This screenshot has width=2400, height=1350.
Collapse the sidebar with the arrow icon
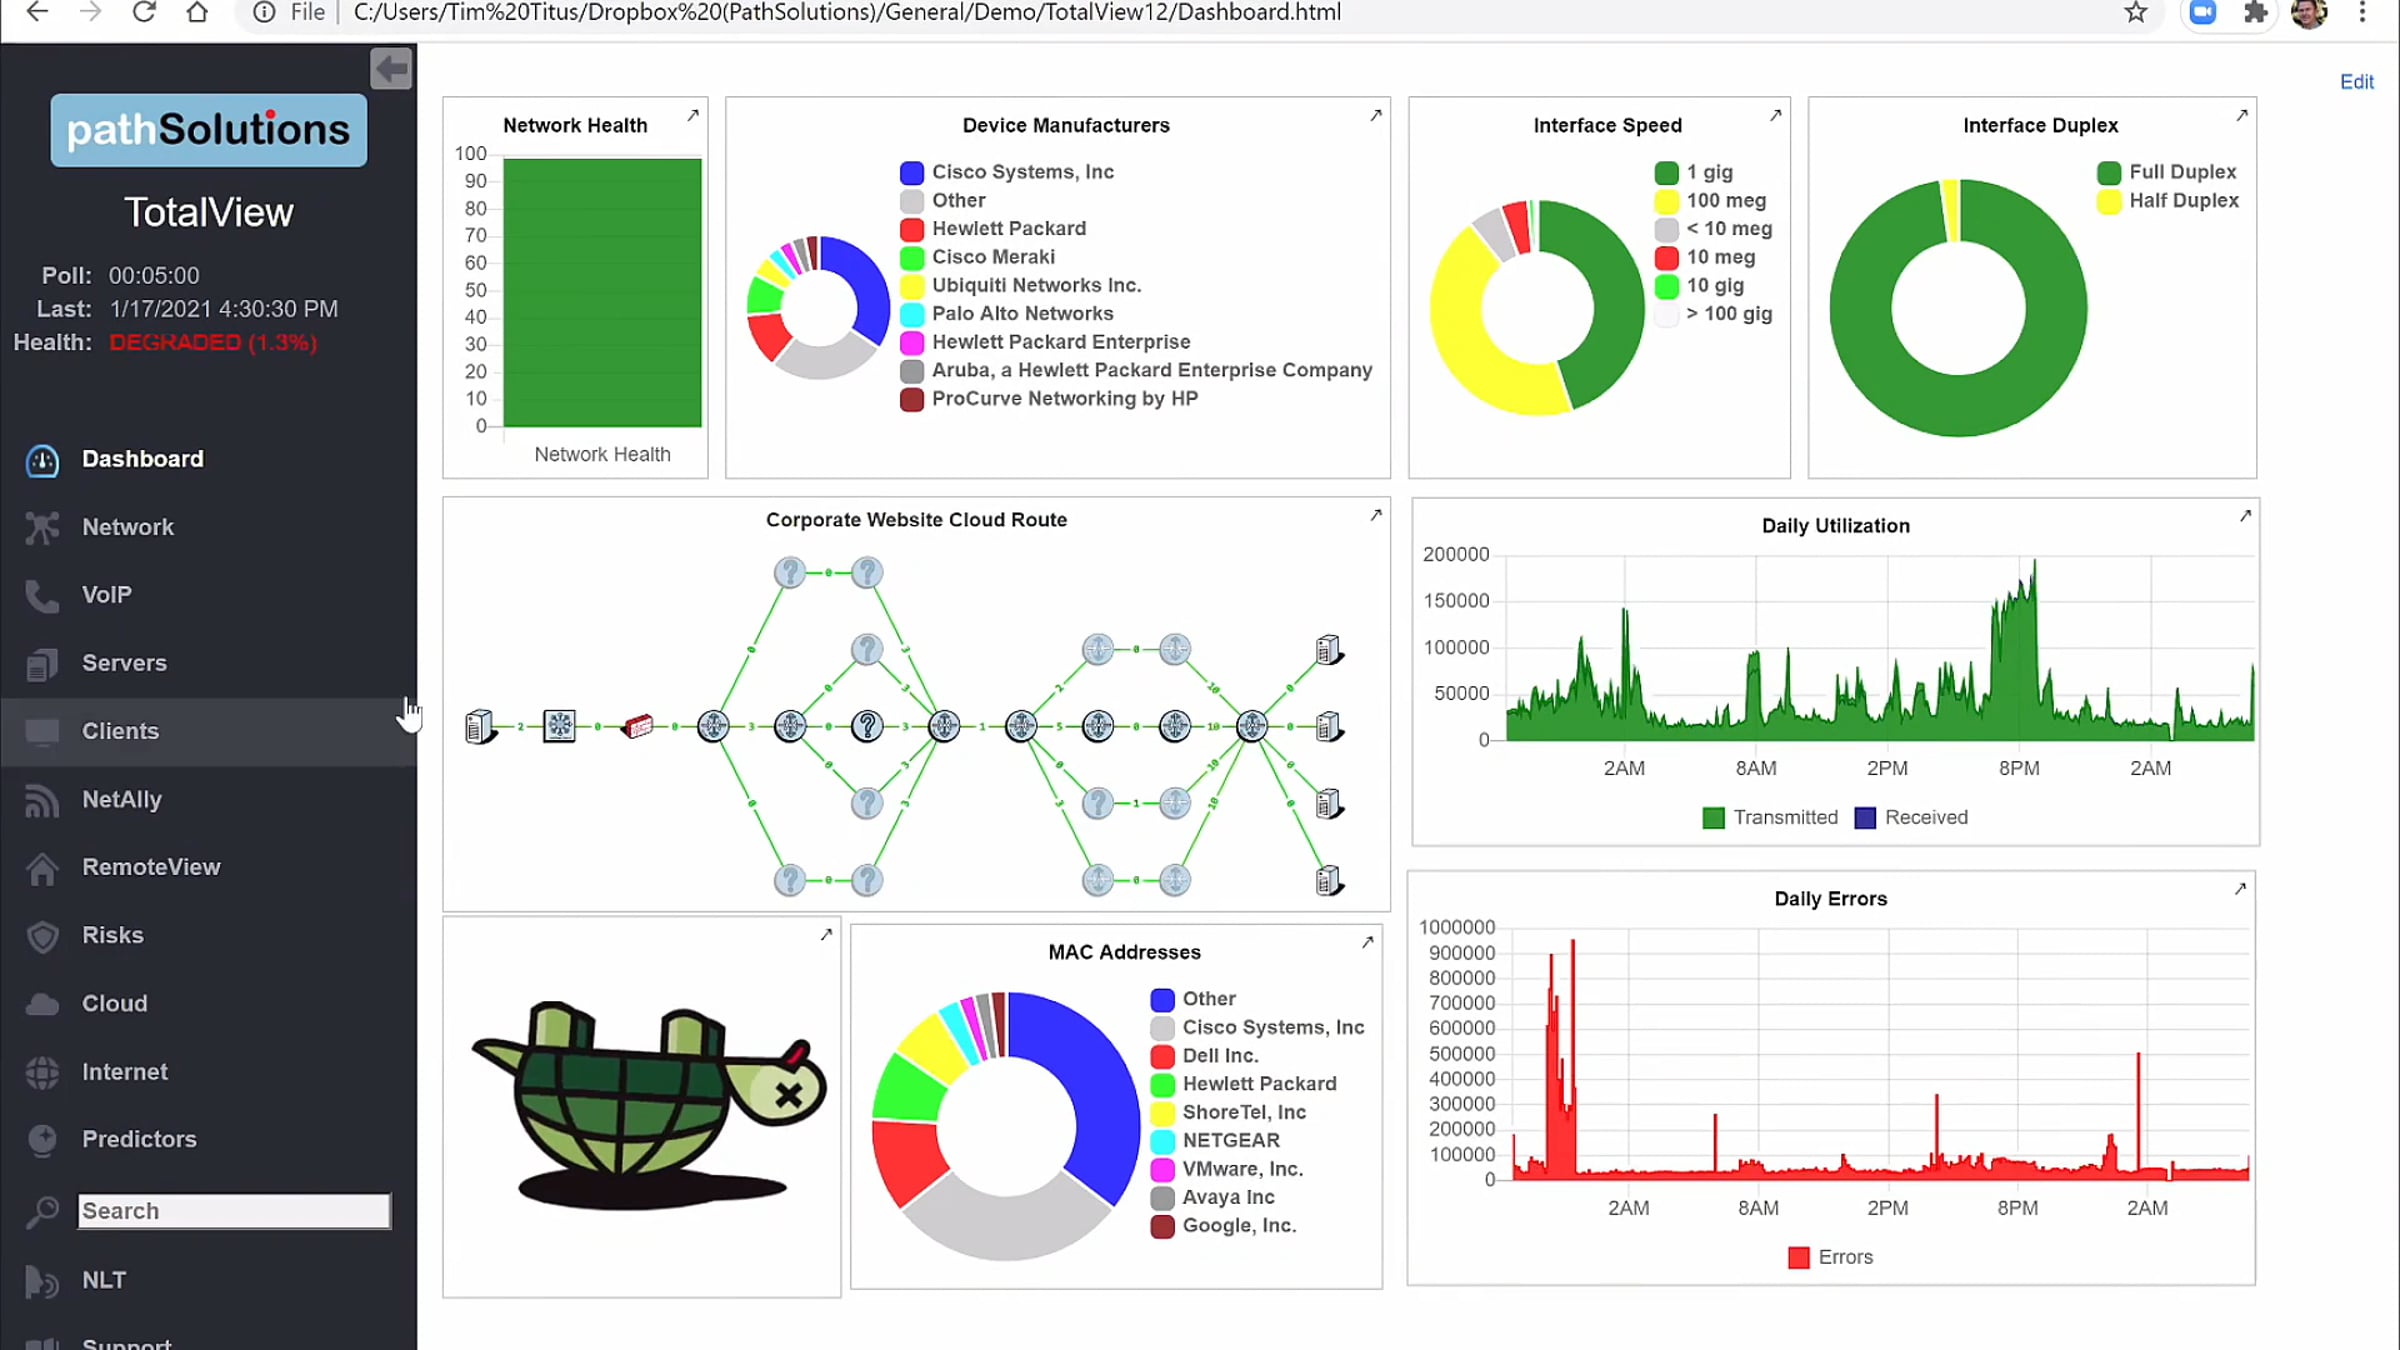pos(391,68)
